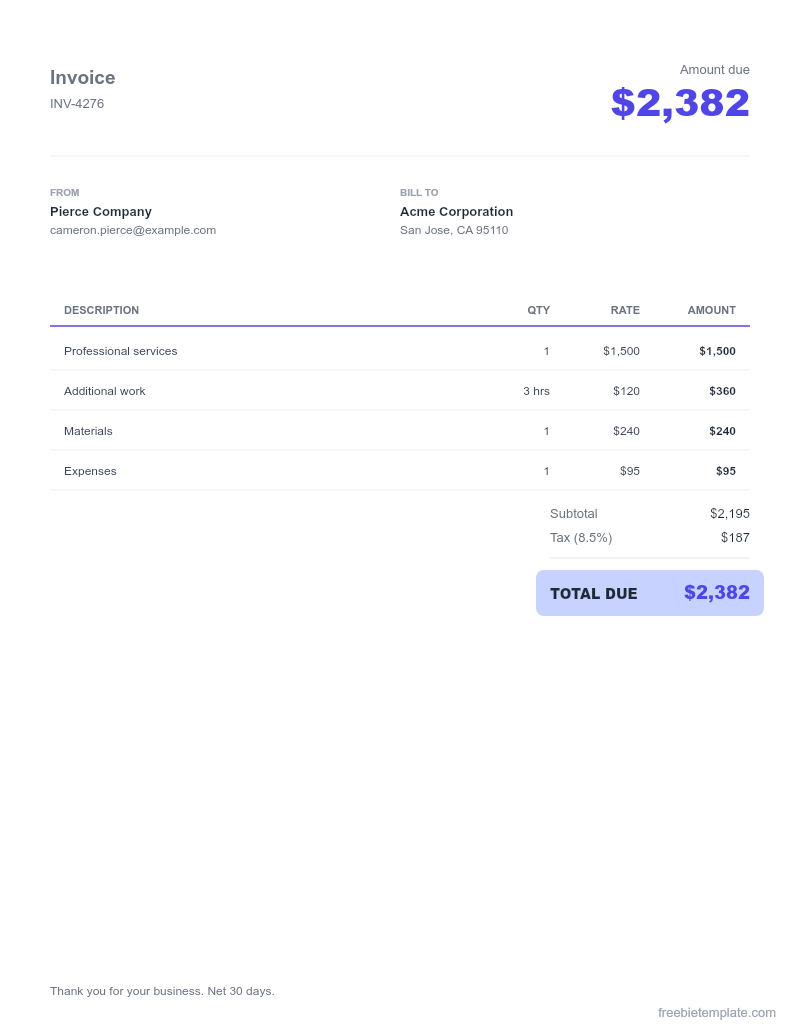
Task: Click the $1,500 rate cell
Action: tap(622, 351)
